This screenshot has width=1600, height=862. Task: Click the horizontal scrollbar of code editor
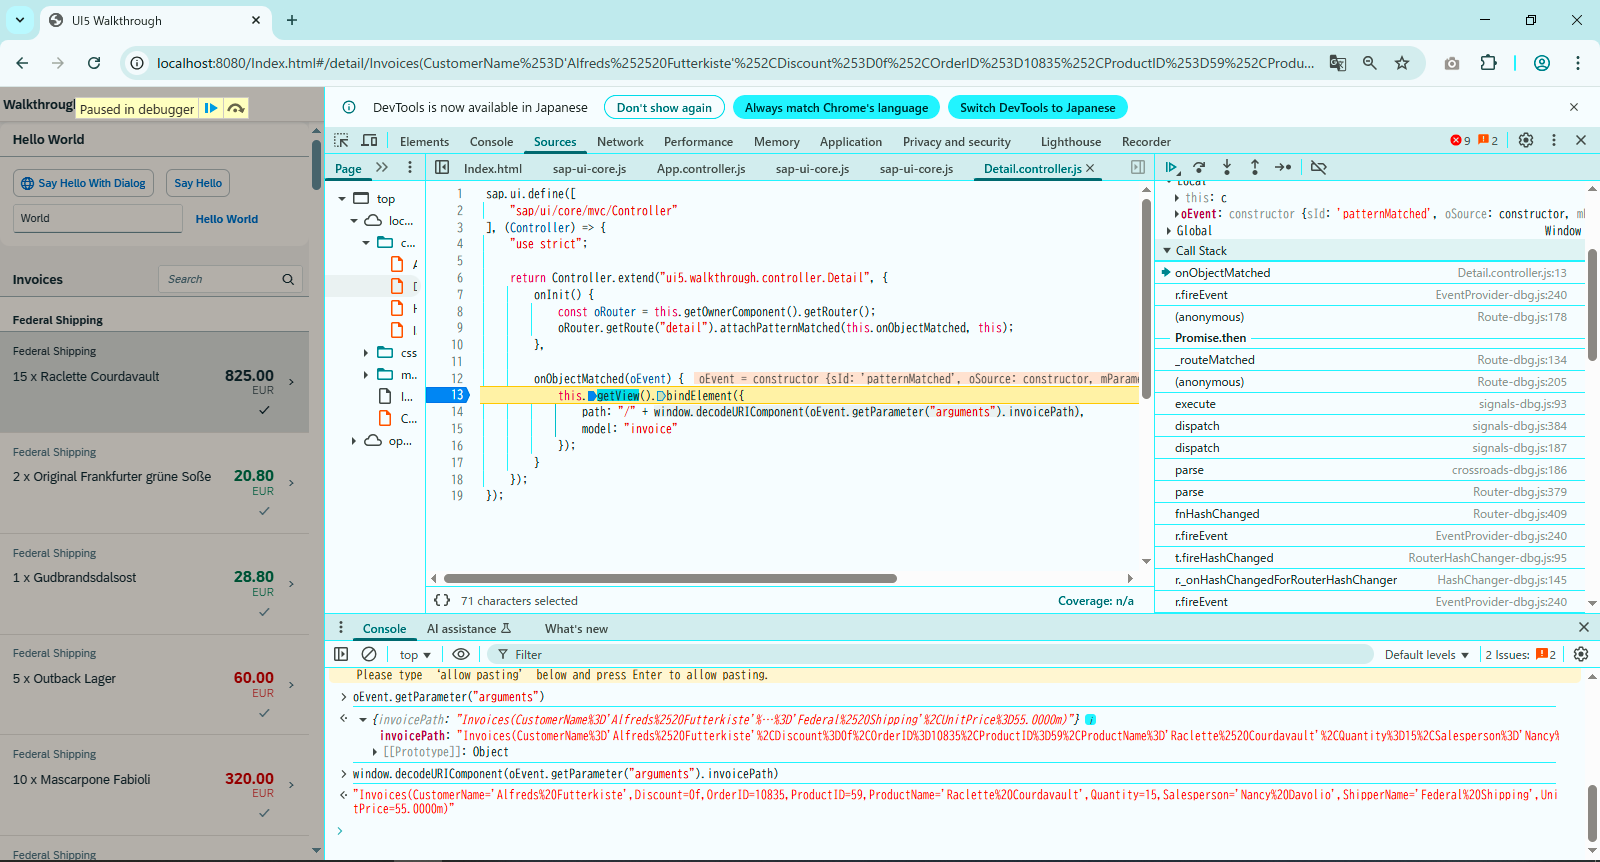coord(670,578)
